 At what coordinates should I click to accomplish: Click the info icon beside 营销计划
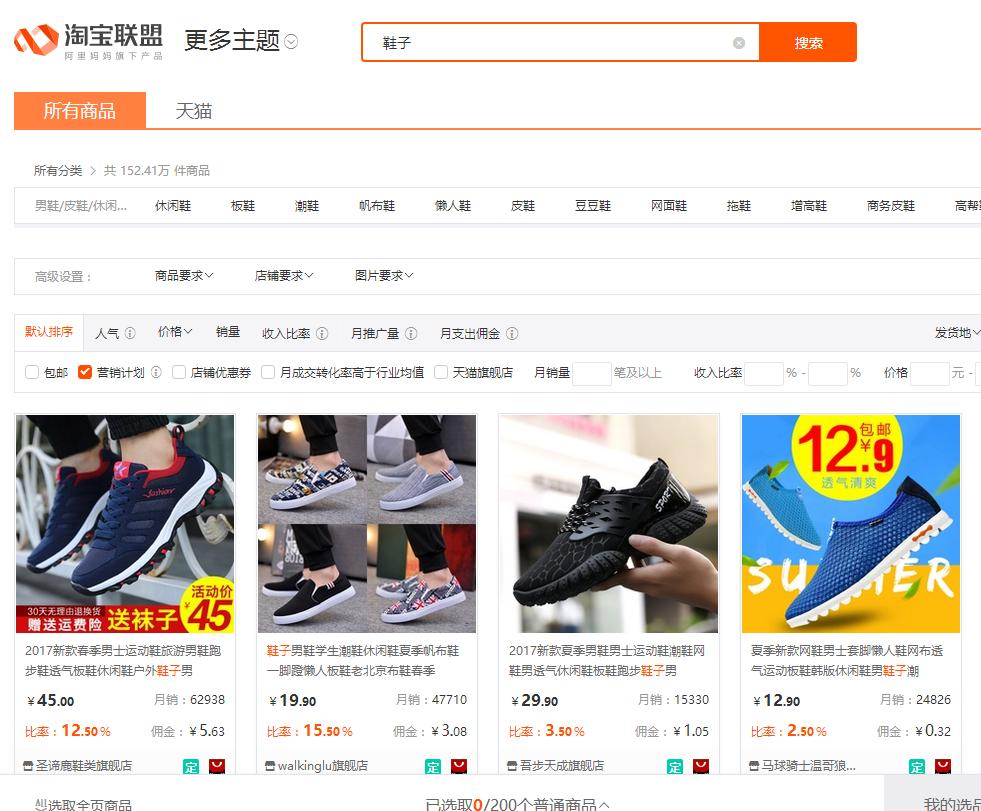coord(154,373)
